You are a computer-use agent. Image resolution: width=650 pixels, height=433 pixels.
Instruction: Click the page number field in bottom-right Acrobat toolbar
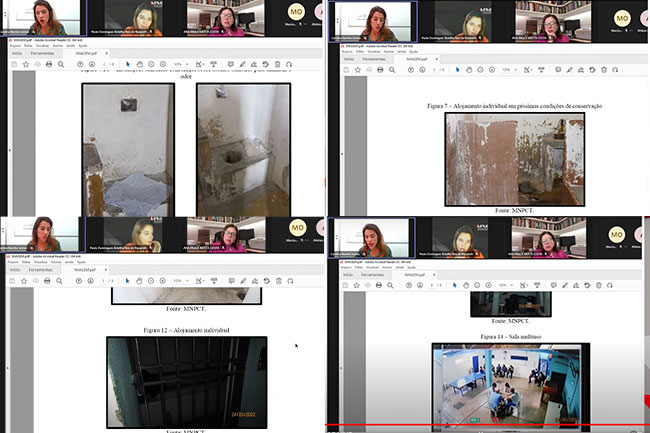click(x=432, y=285)
